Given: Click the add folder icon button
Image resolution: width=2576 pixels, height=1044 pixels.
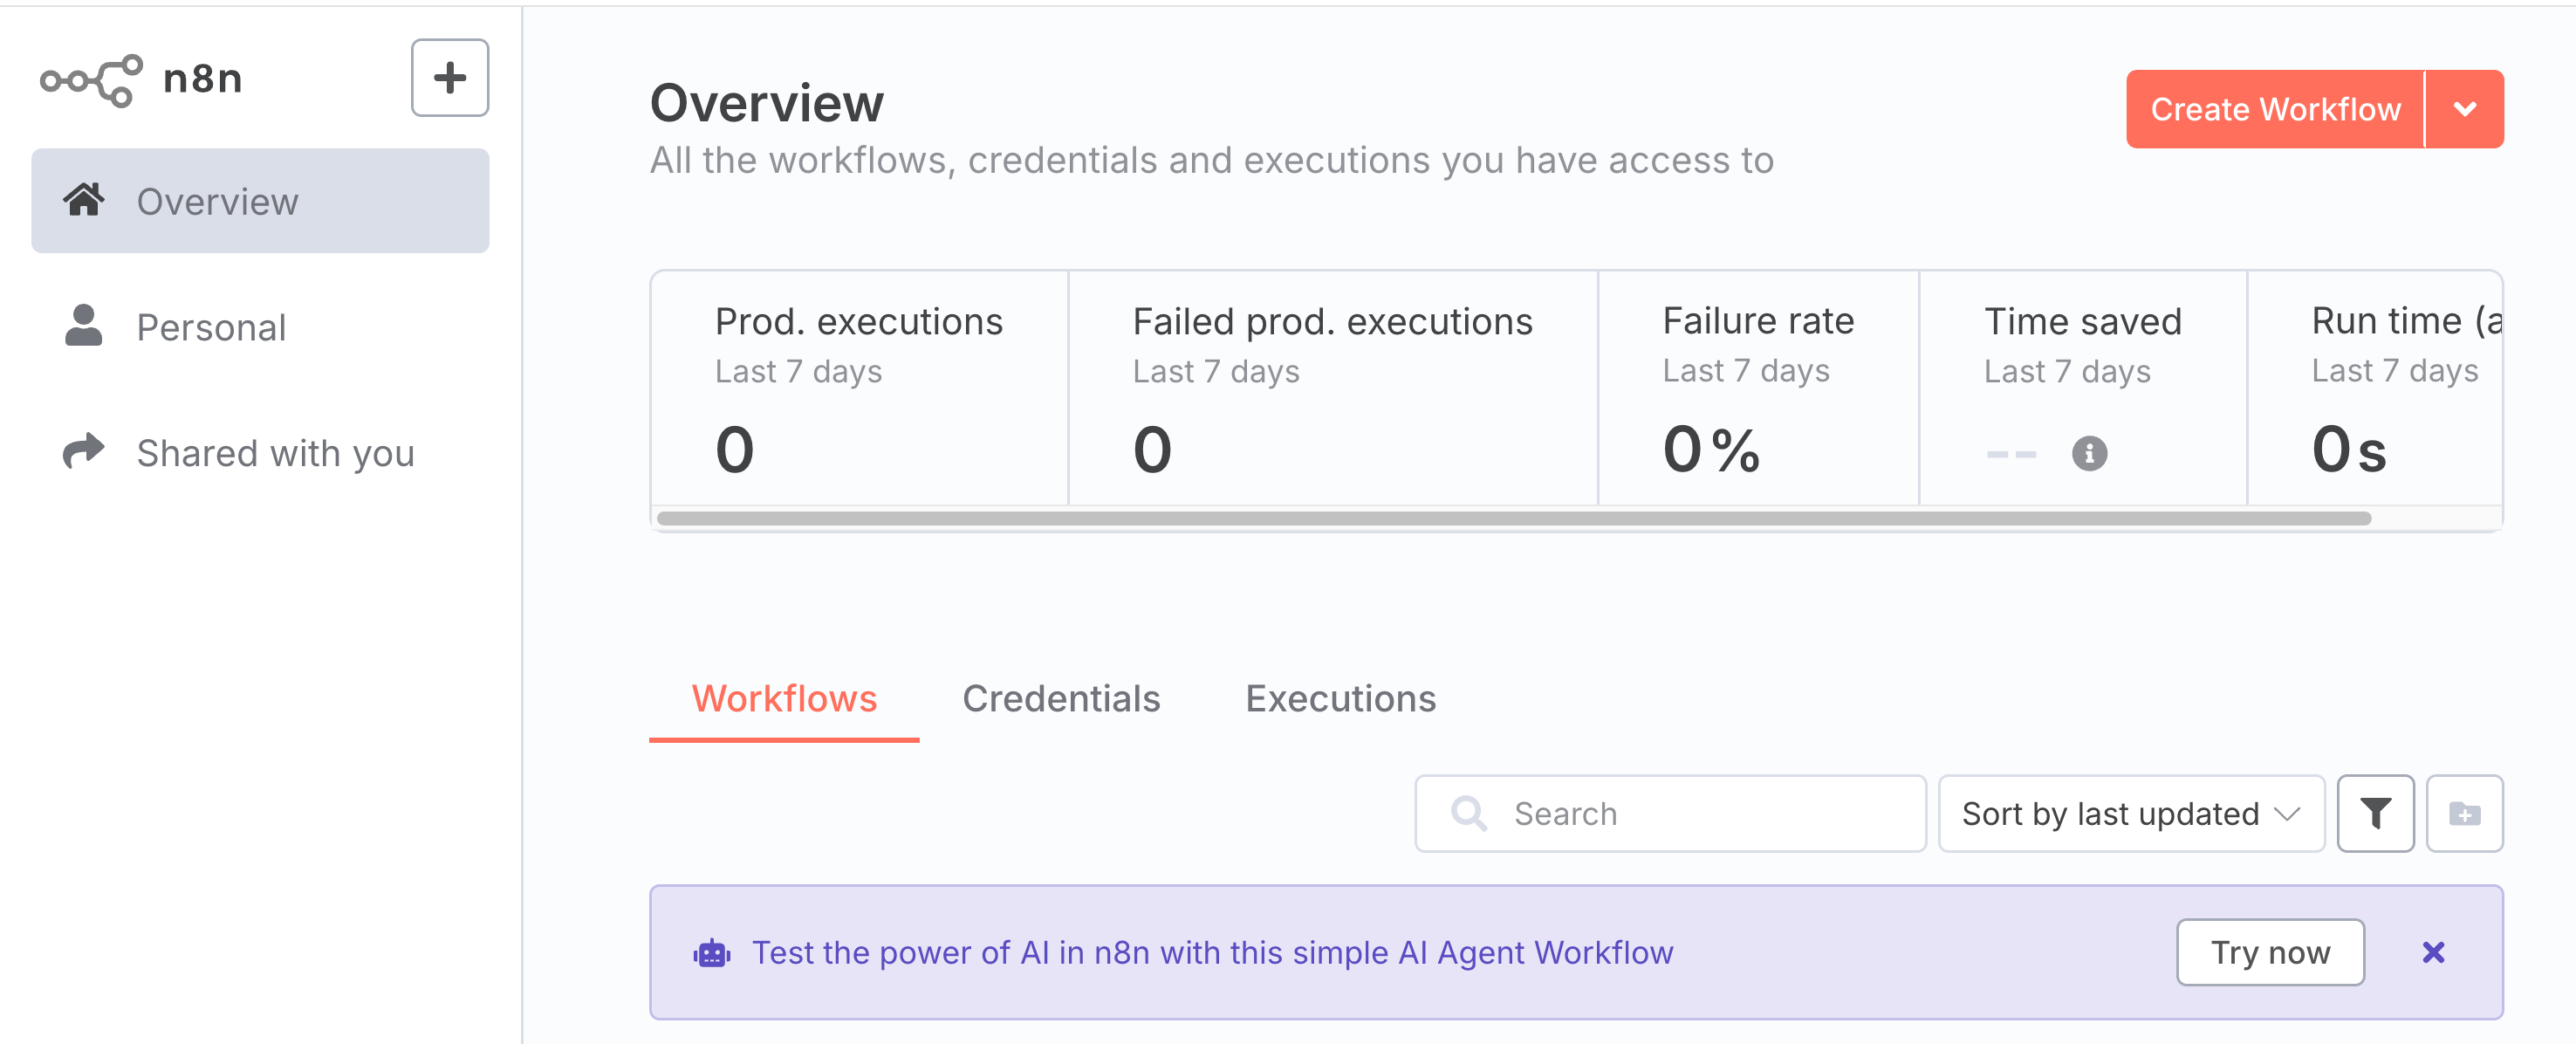Looking at the screenshot, I should (2464, 813).
